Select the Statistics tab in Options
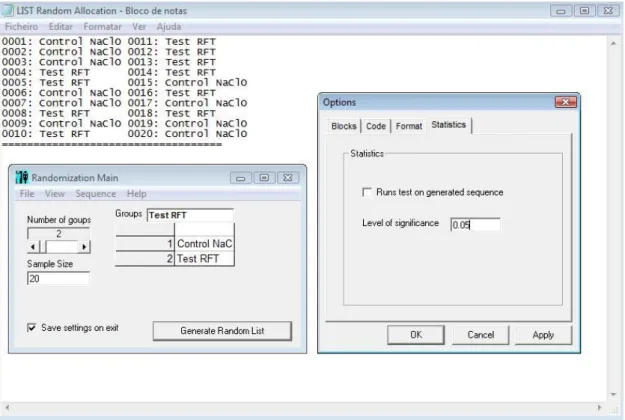This screenshot has width=625, height=420. [x=448, y=125]
